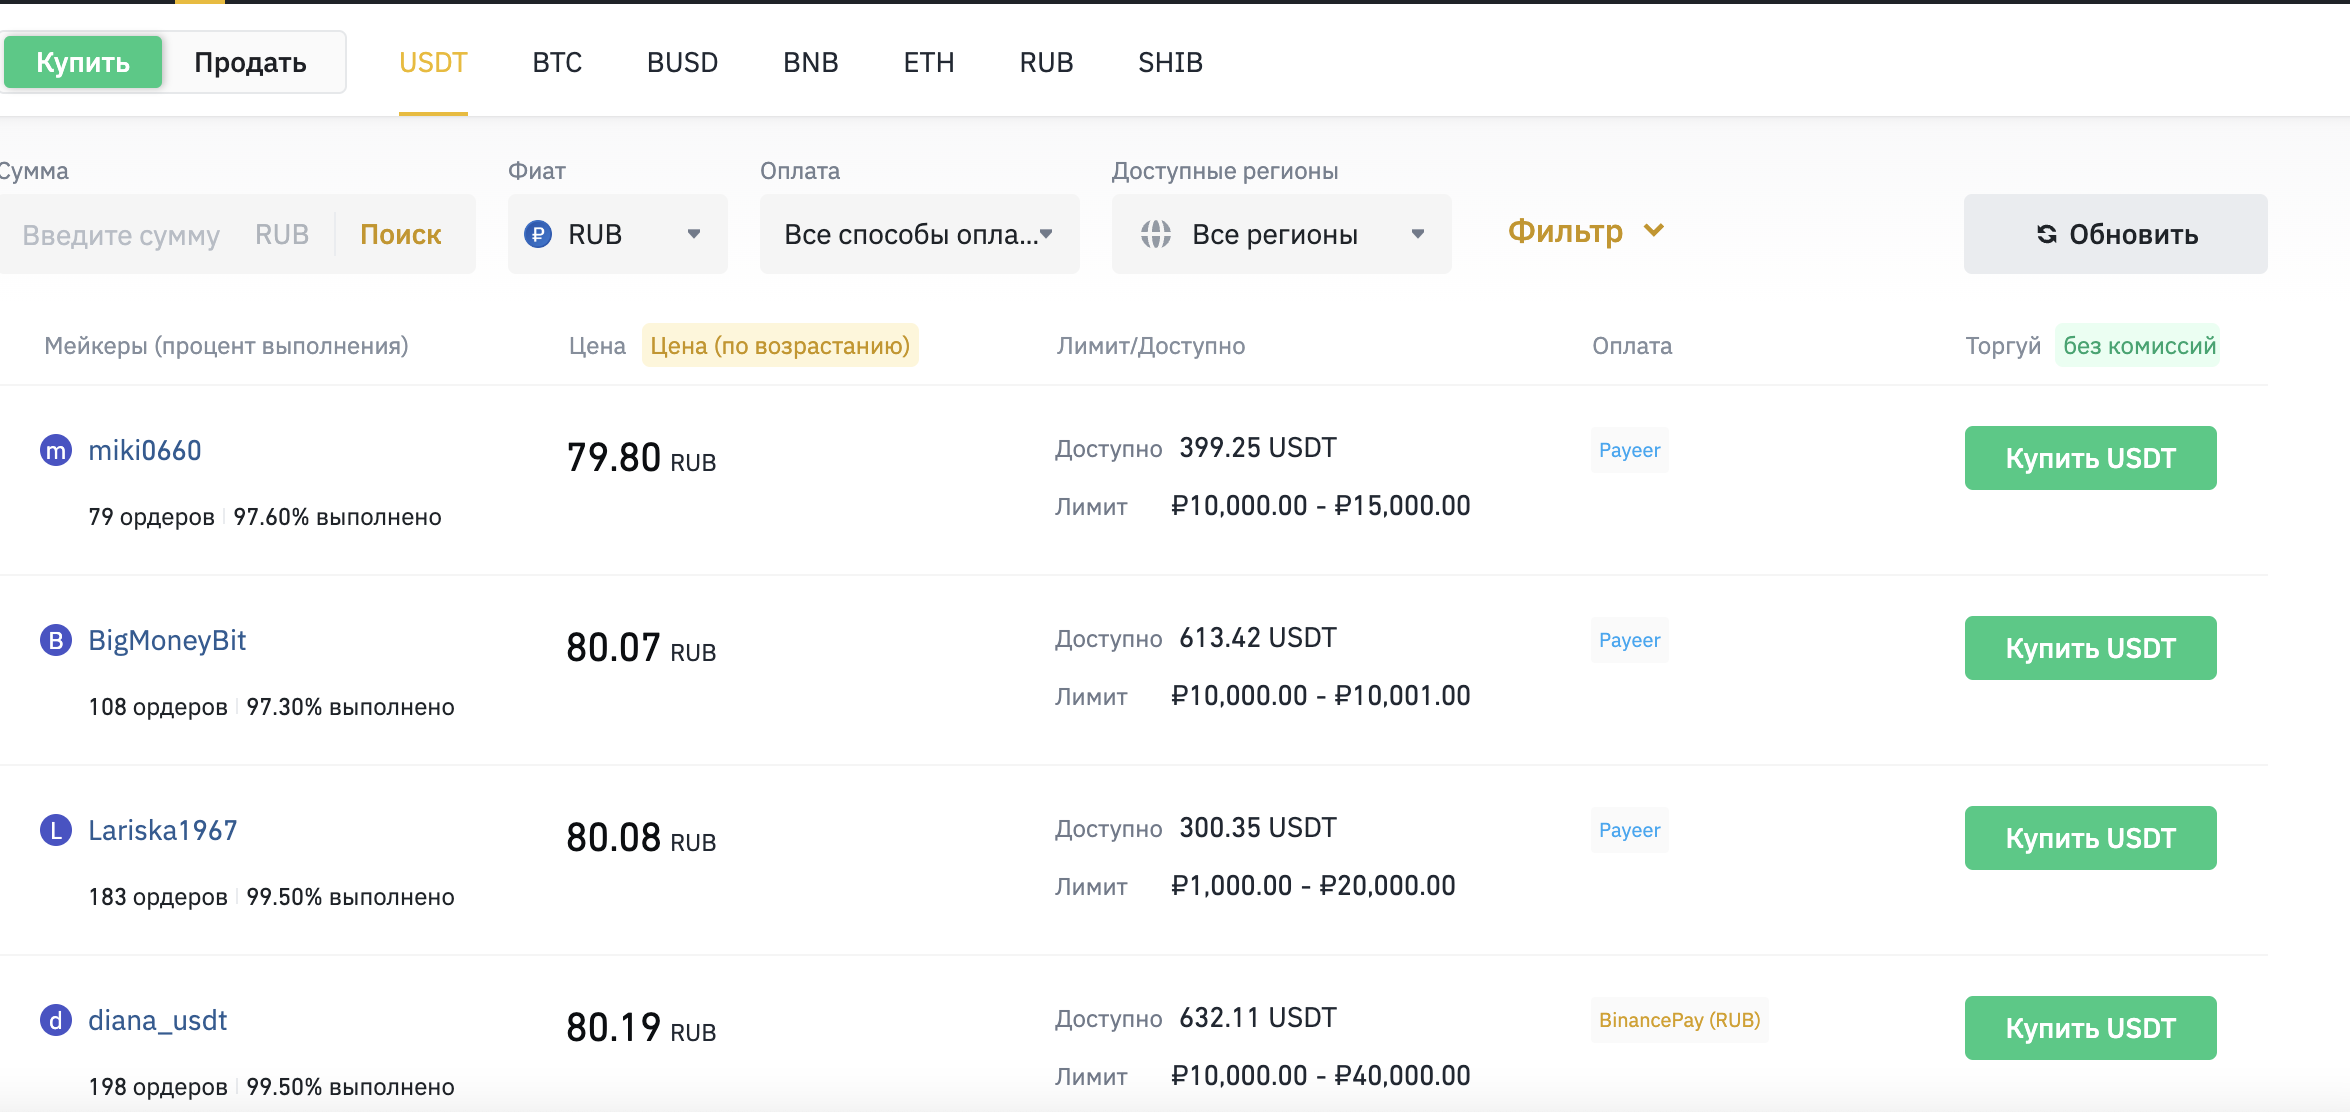Click the amount input field
Screen dimensions: 2350x1112
(x=121, y=235)
